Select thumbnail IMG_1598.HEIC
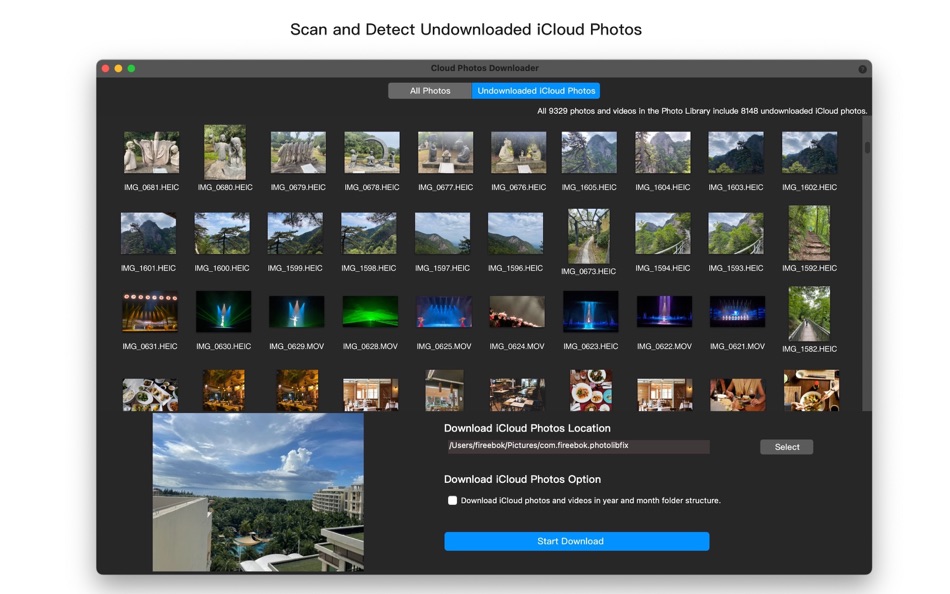 [368, 233]
